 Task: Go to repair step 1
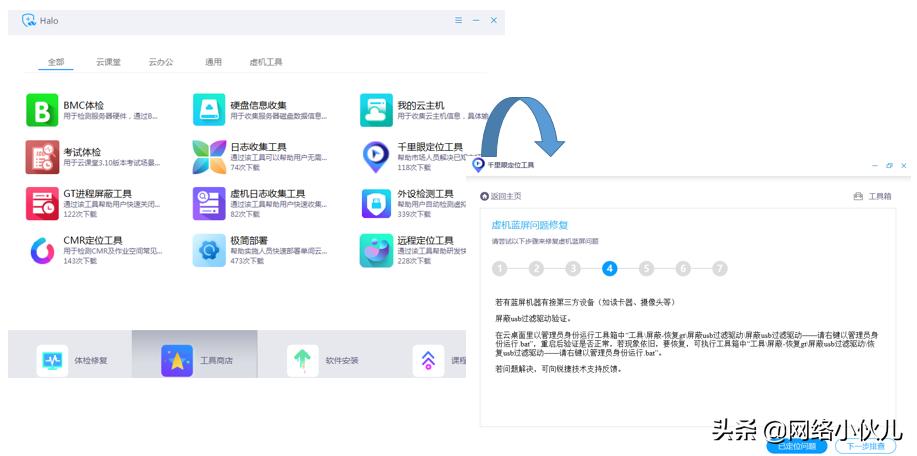[x=499, y=269]
